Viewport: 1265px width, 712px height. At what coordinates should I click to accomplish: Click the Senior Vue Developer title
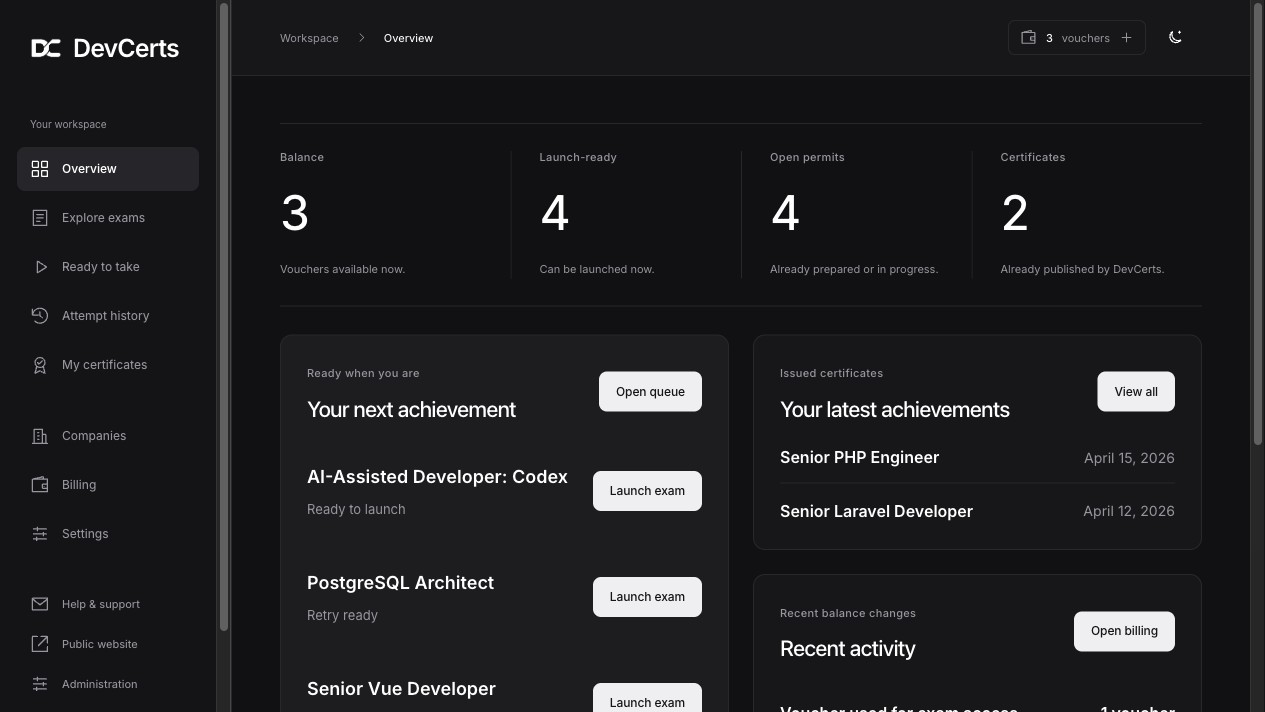tap(401, 689)
